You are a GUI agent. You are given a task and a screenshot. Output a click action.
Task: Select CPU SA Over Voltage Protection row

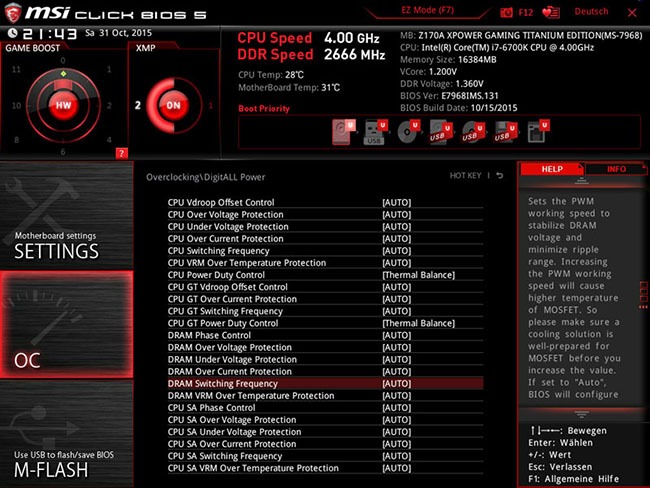(x=325, y=420)
